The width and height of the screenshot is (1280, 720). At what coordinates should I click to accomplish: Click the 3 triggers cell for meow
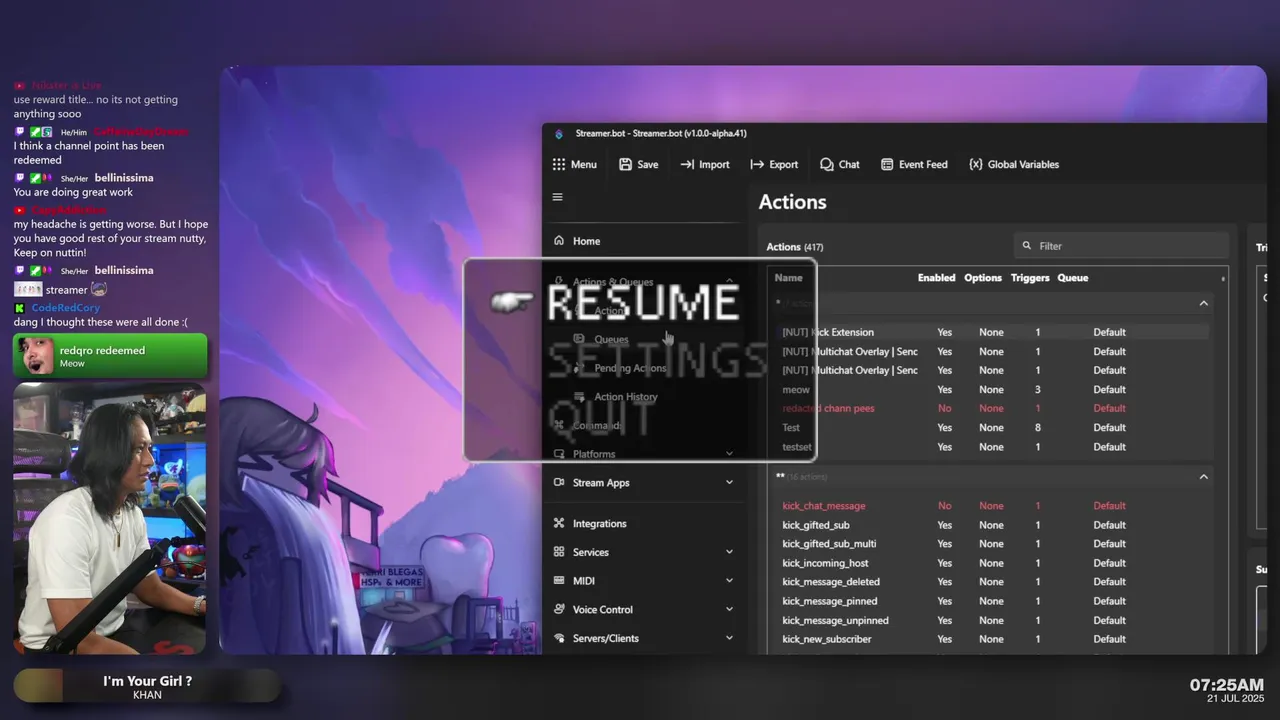coord(1037,389)
